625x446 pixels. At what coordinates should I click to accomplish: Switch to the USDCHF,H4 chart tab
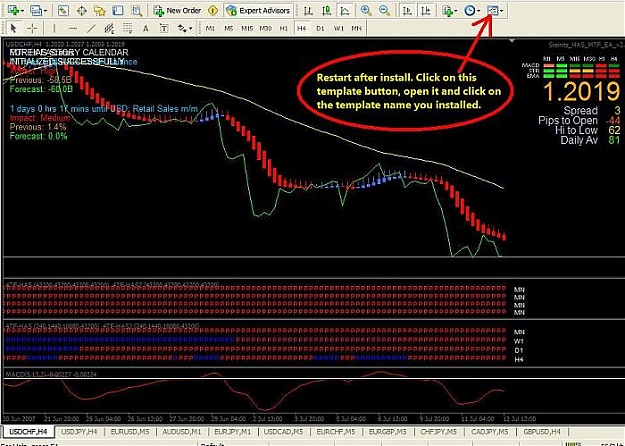(28, 432)
